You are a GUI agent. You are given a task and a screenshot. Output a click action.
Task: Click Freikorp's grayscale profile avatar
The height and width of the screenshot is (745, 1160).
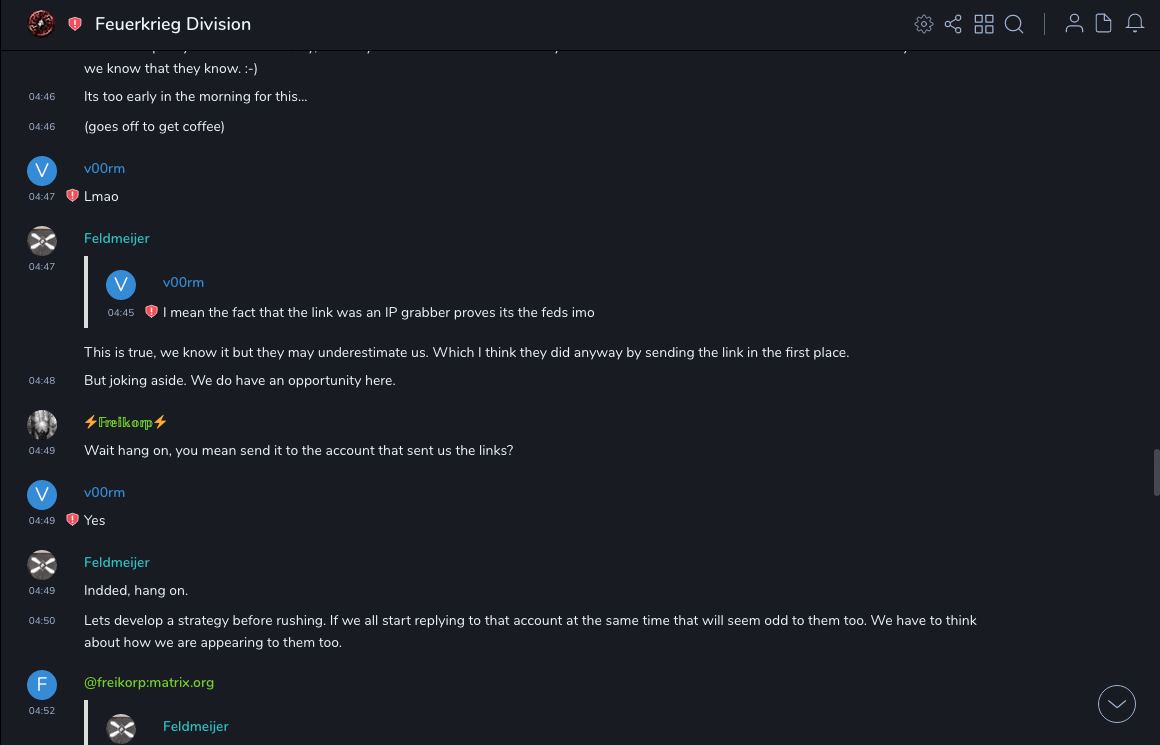pos(42,424)
